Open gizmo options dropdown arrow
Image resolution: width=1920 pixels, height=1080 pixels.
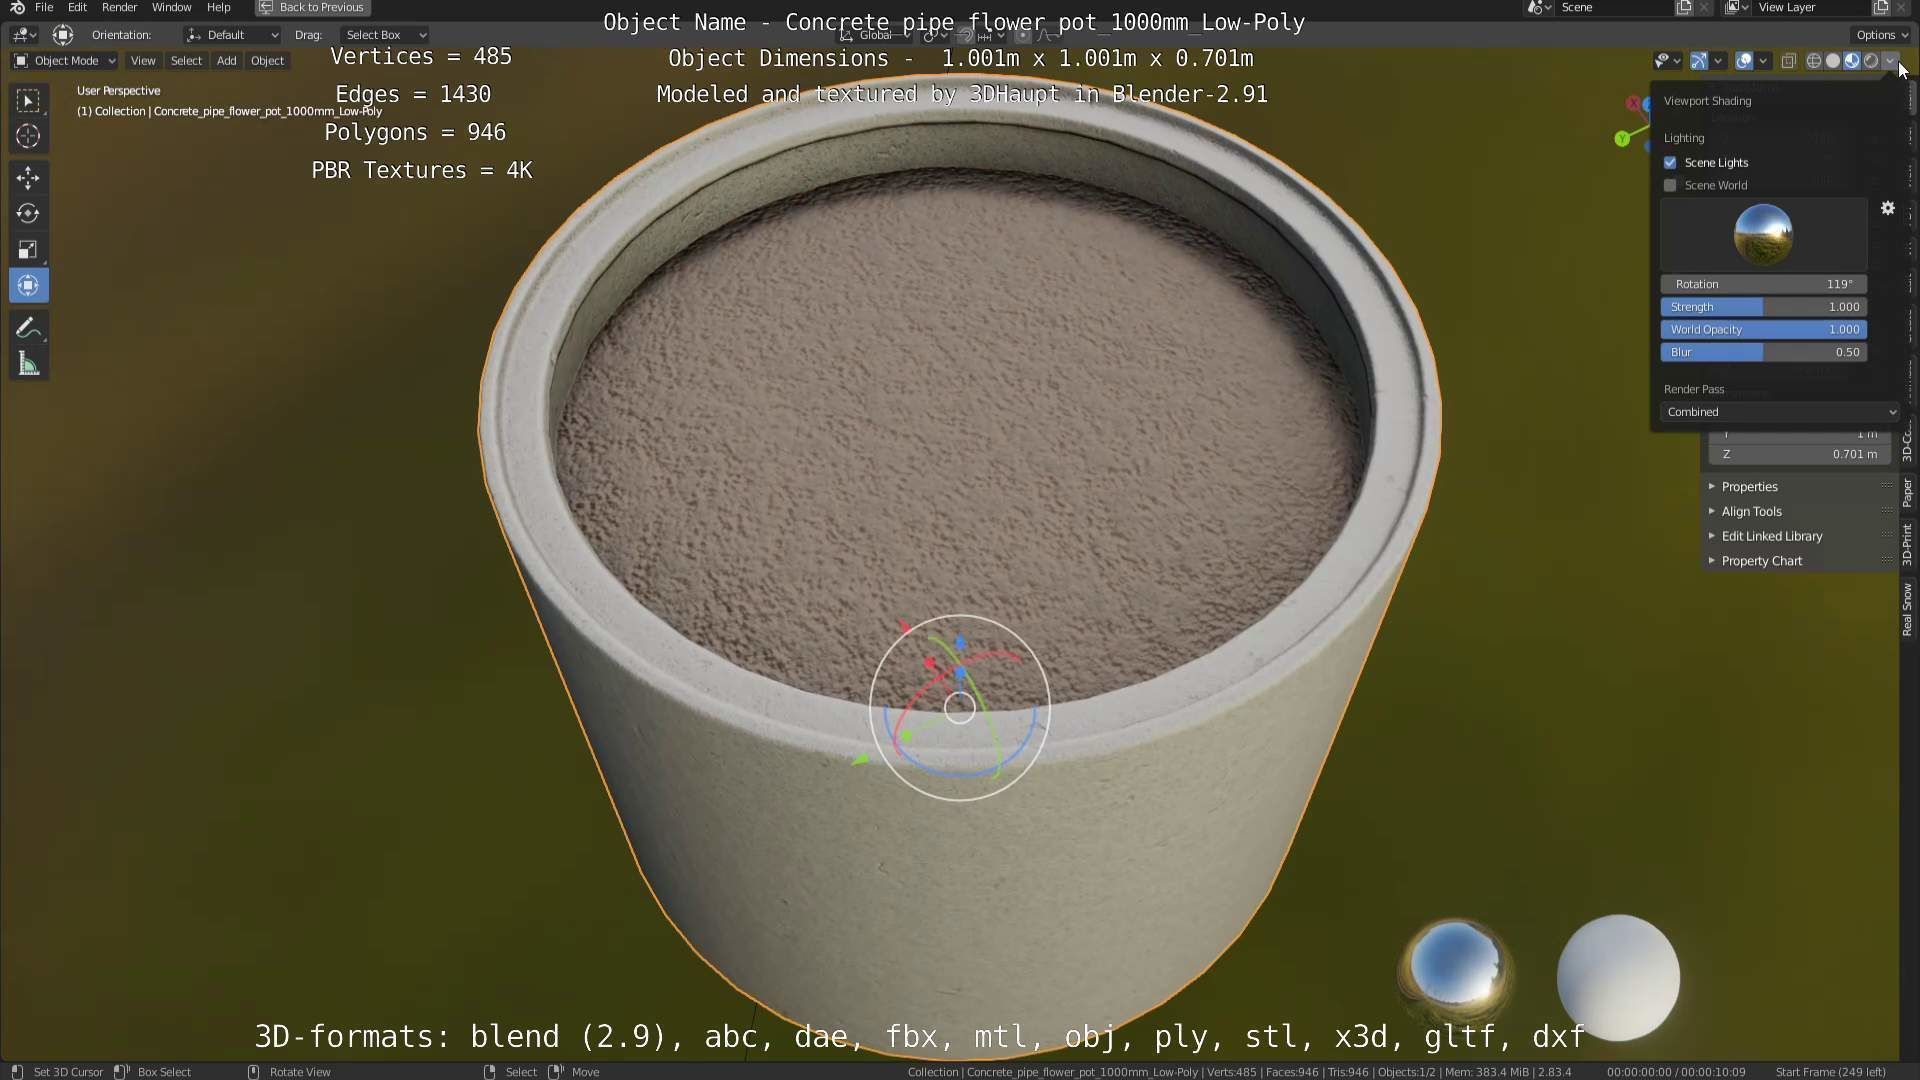click(x=1718, y=61)
